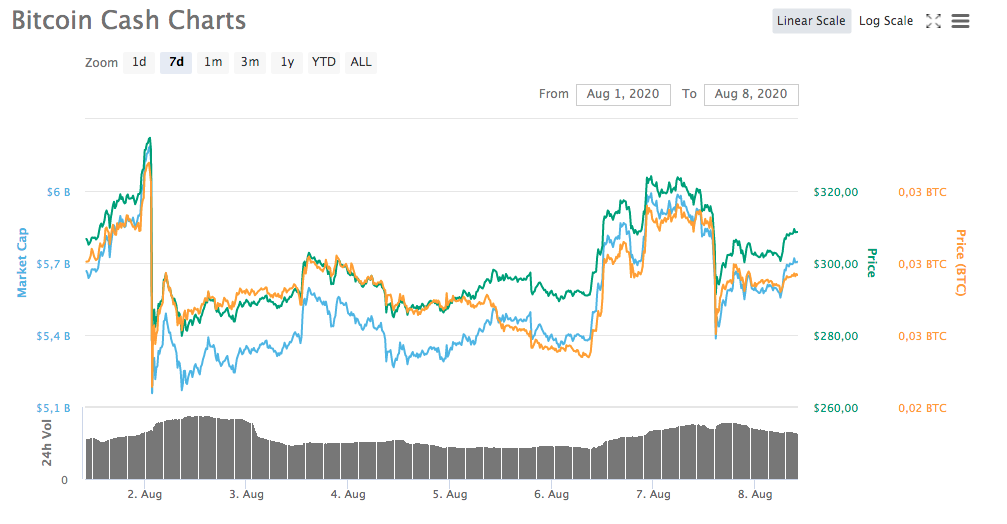
Task: Click the Bitcoin Cash Charts heading
Action: point(128,21)
